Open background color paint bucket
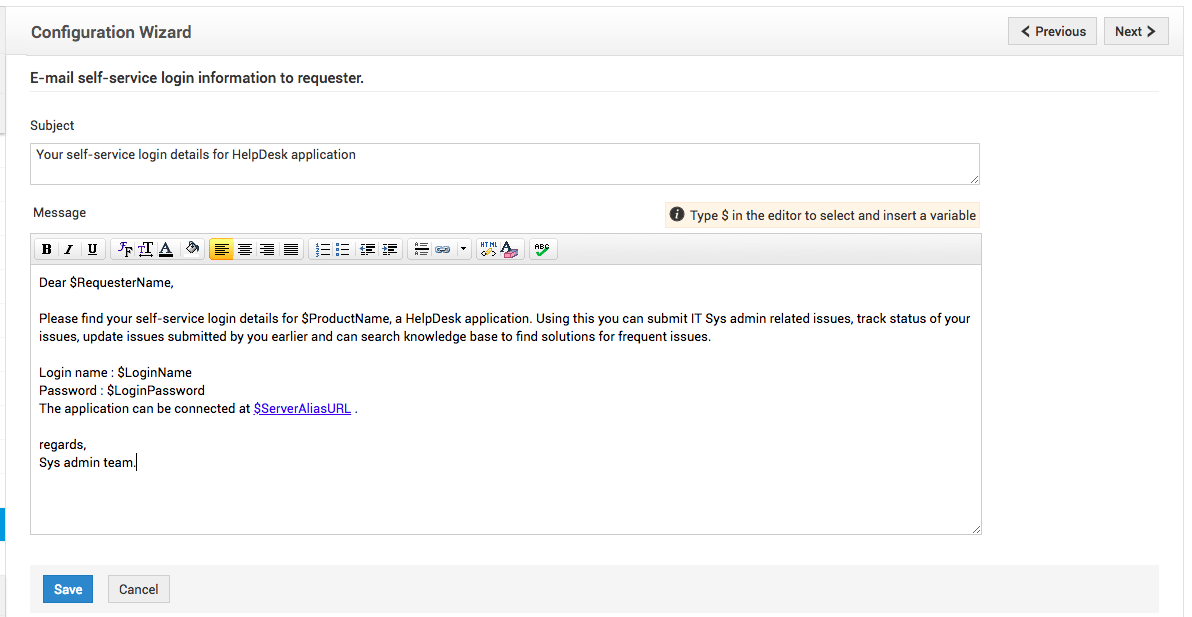This screenshot has width=1192, height=617. point(193,250)
